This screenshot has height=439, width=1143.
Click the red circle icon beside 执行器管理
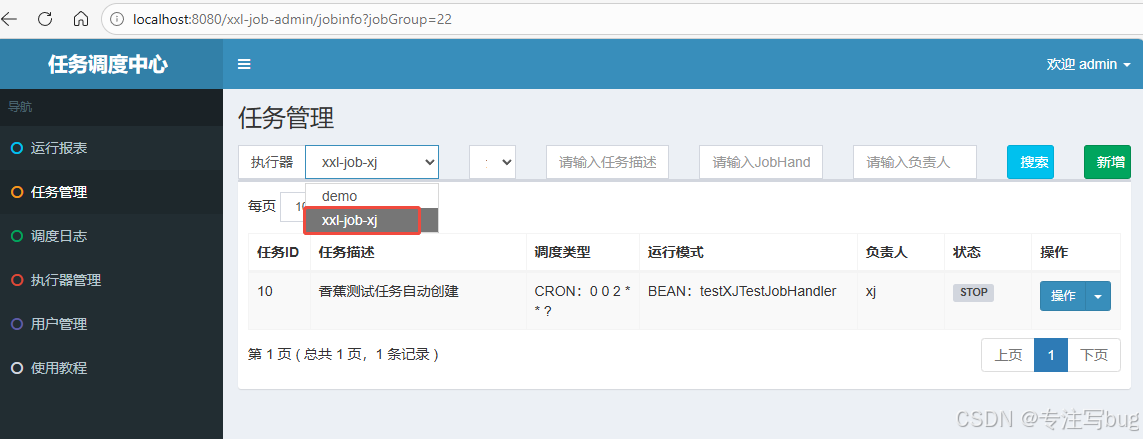(x=17, y=280)
